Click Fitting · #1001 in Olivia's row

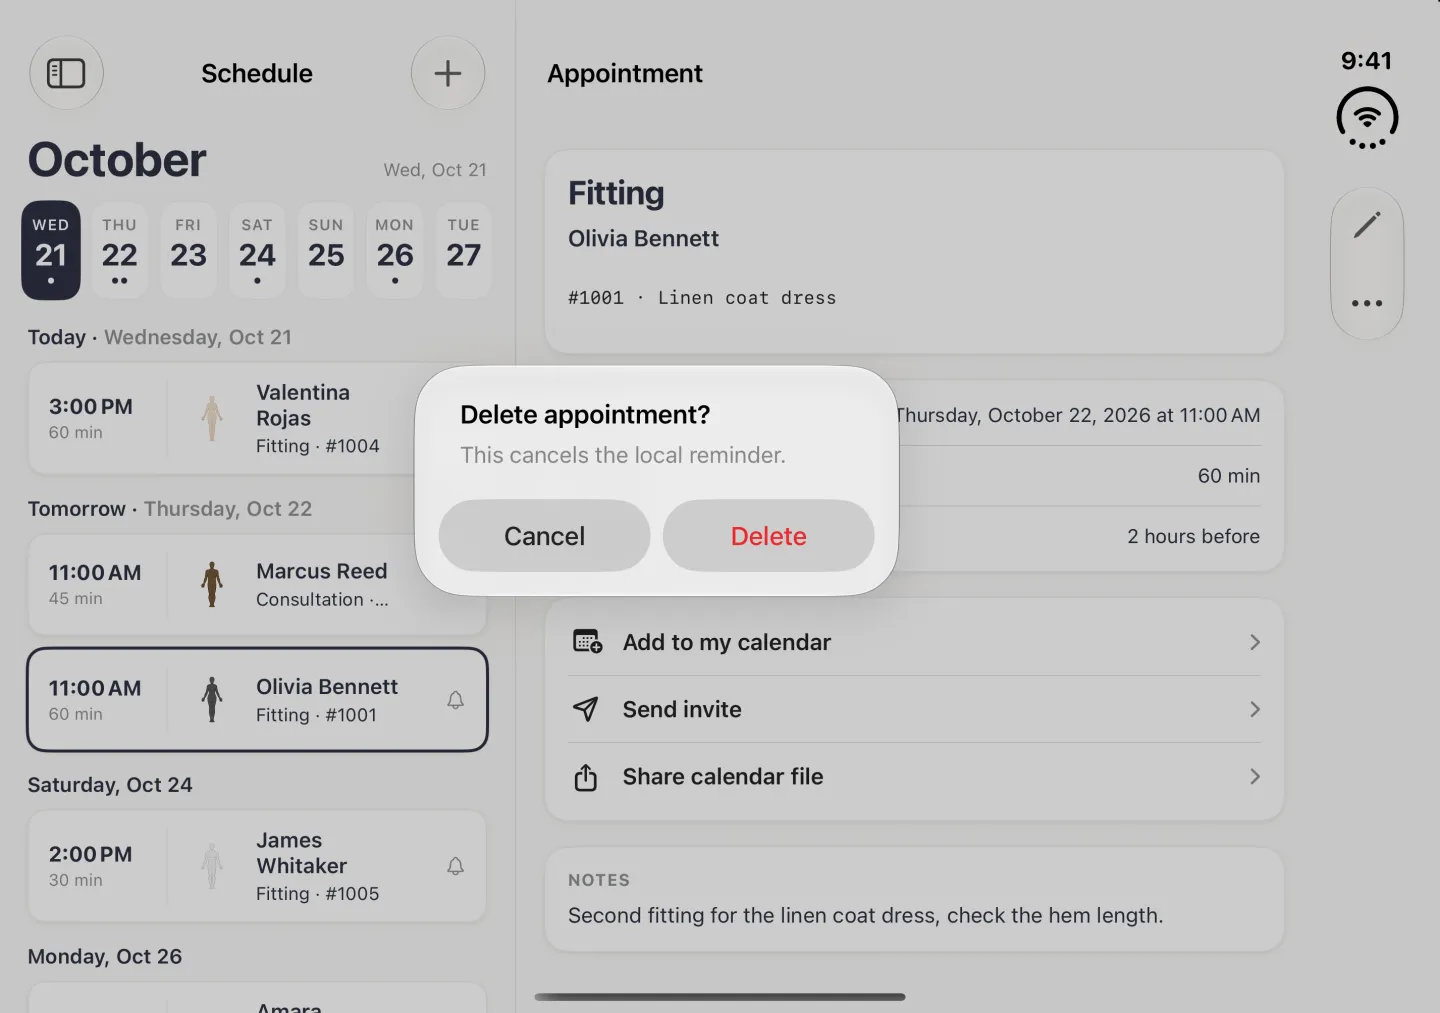[316, 715]
